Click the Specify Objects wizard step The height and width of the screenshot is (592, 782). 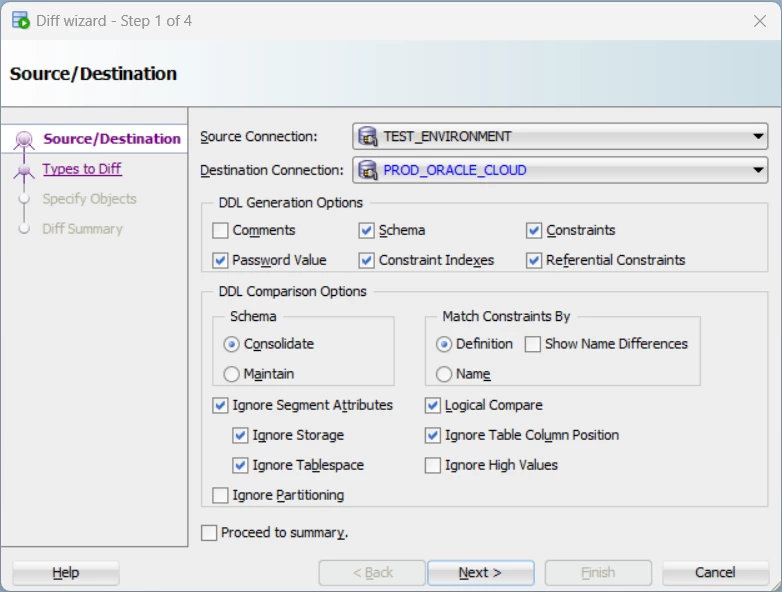coord(89,199)
